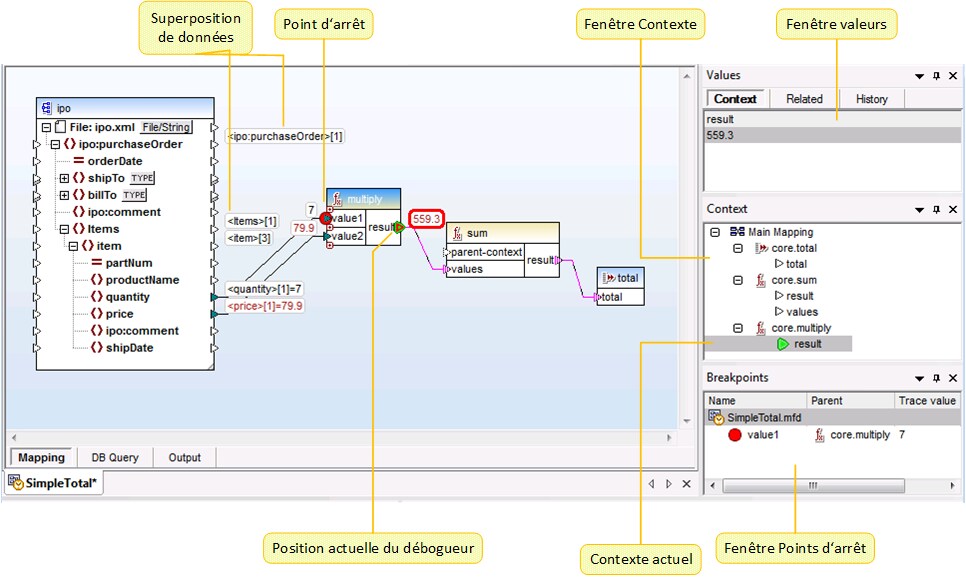
Task: Click the total target component icon
Action: tap(607, 277)
